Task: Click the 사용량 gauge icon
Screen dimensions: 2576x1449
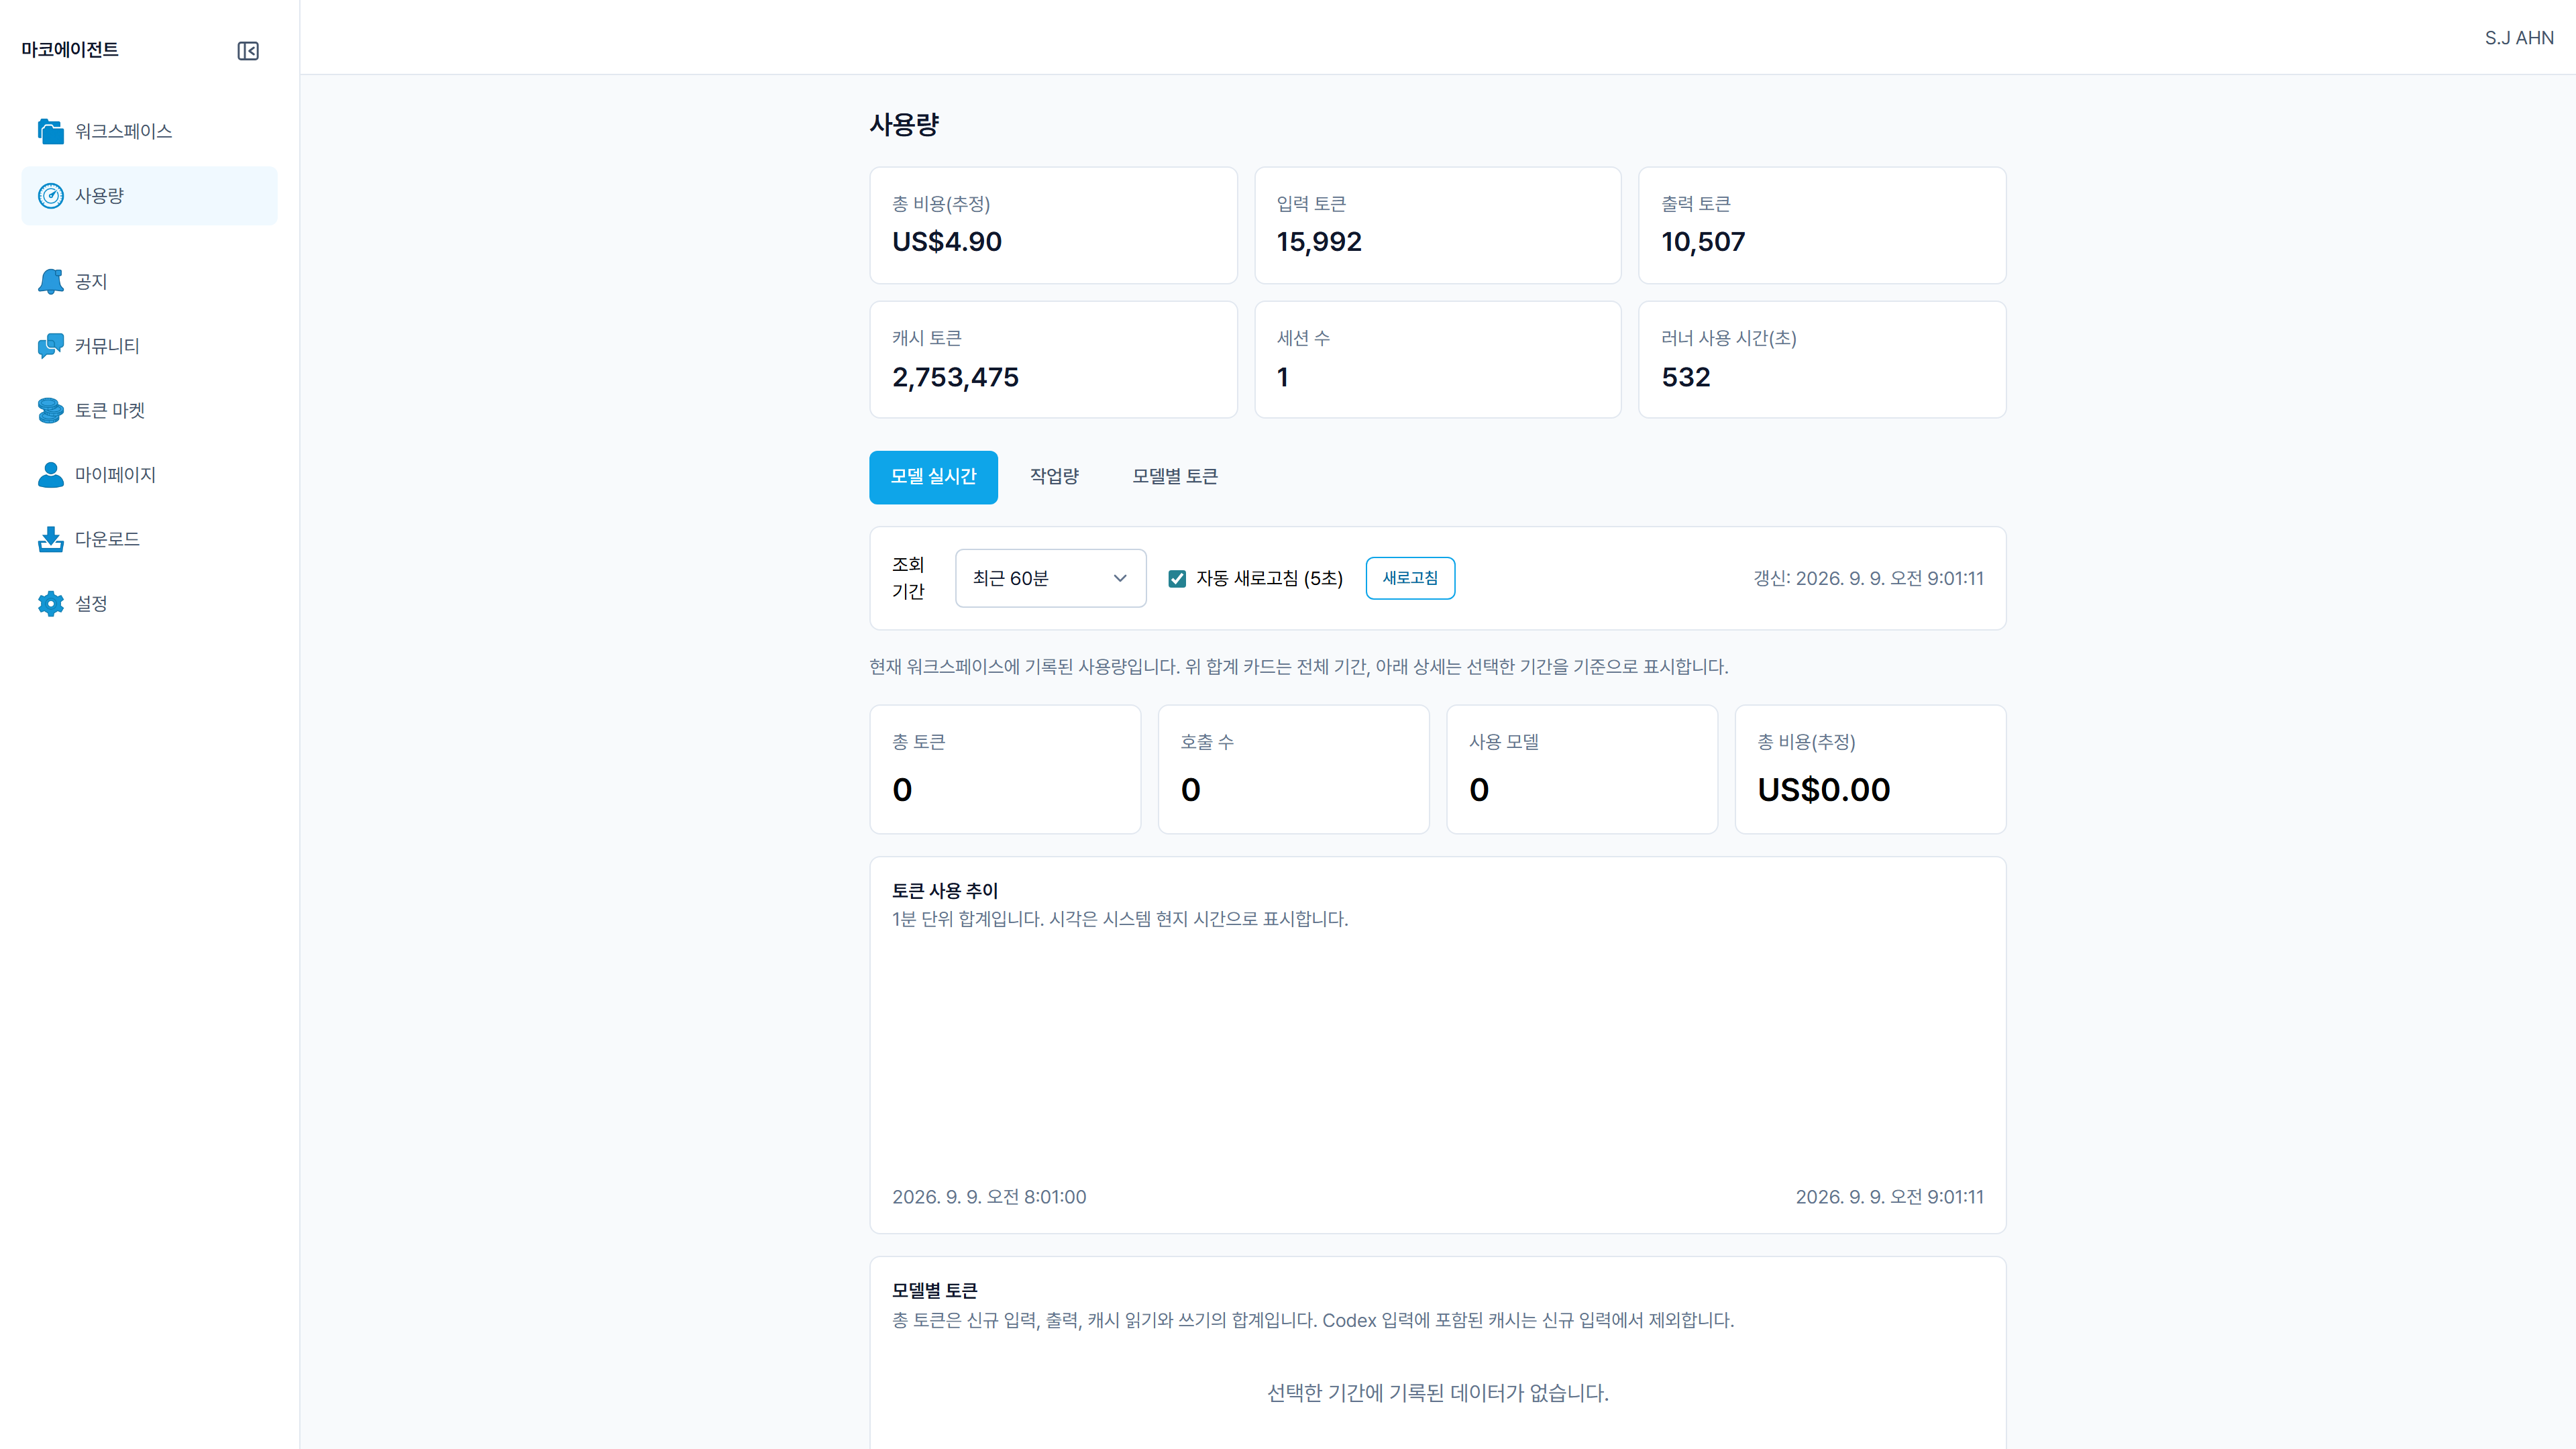Action: (51, 196)
